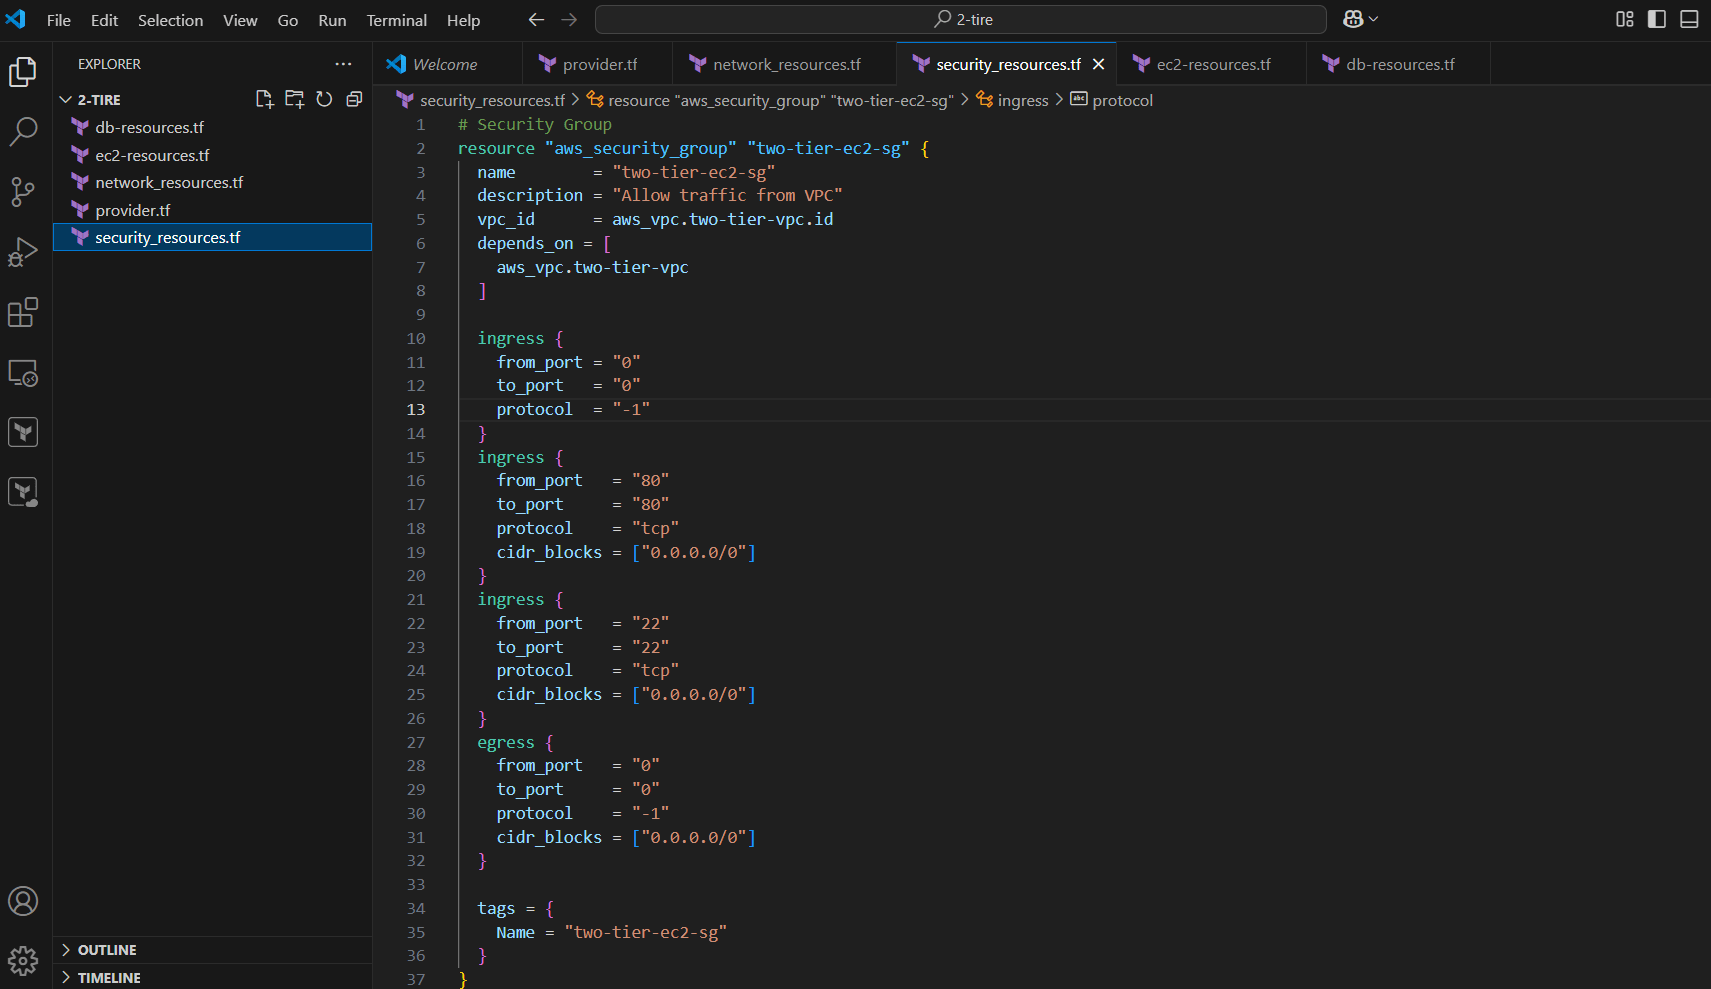This screenshot has height=989, width=1711.
Task: Open db-resources.tf in the Explorer tree
Action: click(x=212, y=127)
